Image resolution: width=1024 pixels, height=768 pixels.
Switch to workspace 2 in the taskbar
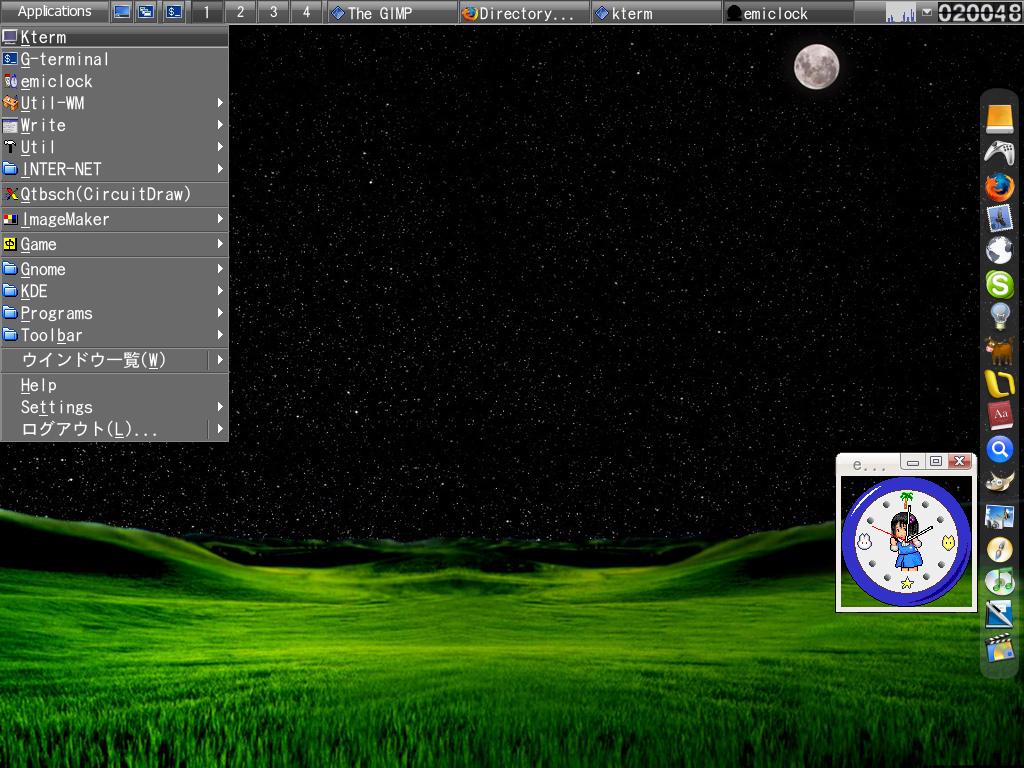click(x=239, y=13)
